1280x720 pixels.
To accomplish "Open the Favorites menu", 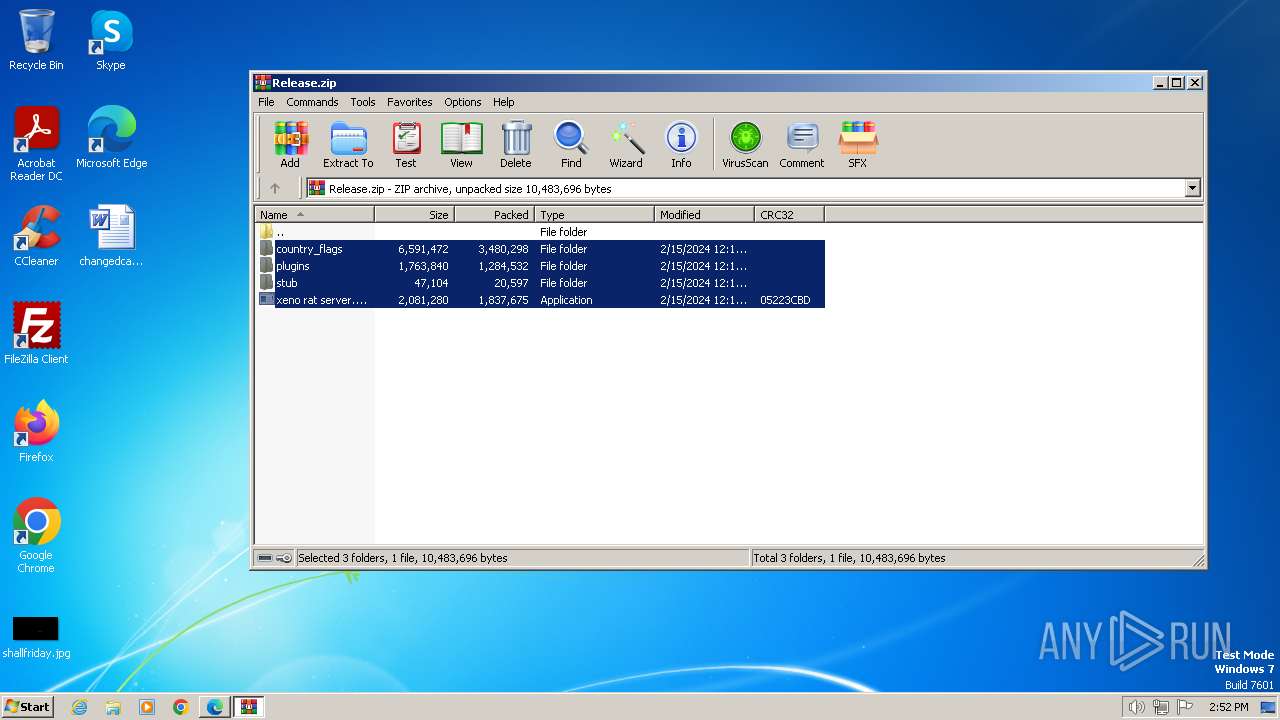I will pyautogui.click(x=410, y=102).
